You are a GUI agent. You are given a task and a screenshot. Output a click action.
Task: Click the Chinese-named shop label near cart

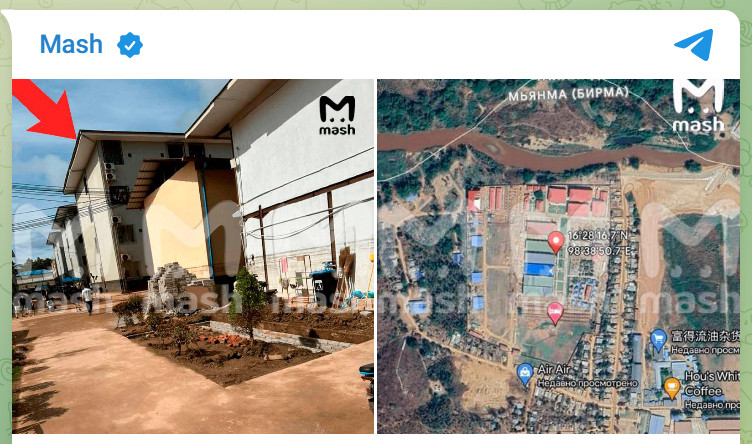click(x=705, y=336)
